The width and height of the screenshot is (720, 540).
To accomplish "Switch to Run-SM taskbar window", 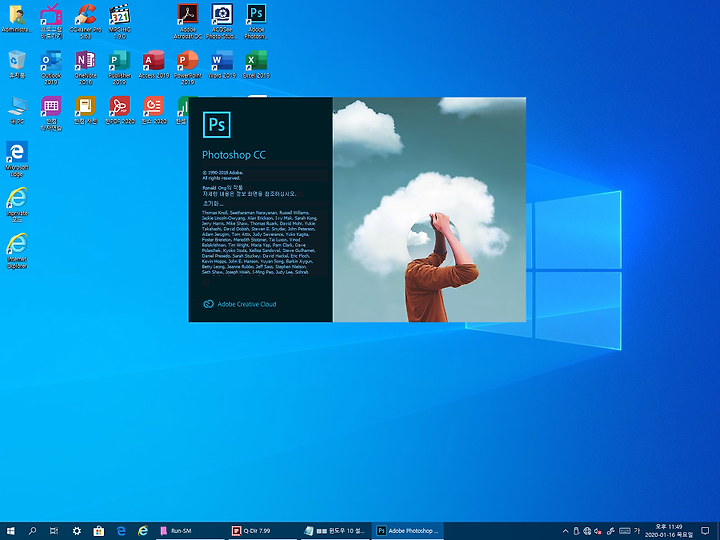I will click(x=190, y=531).
